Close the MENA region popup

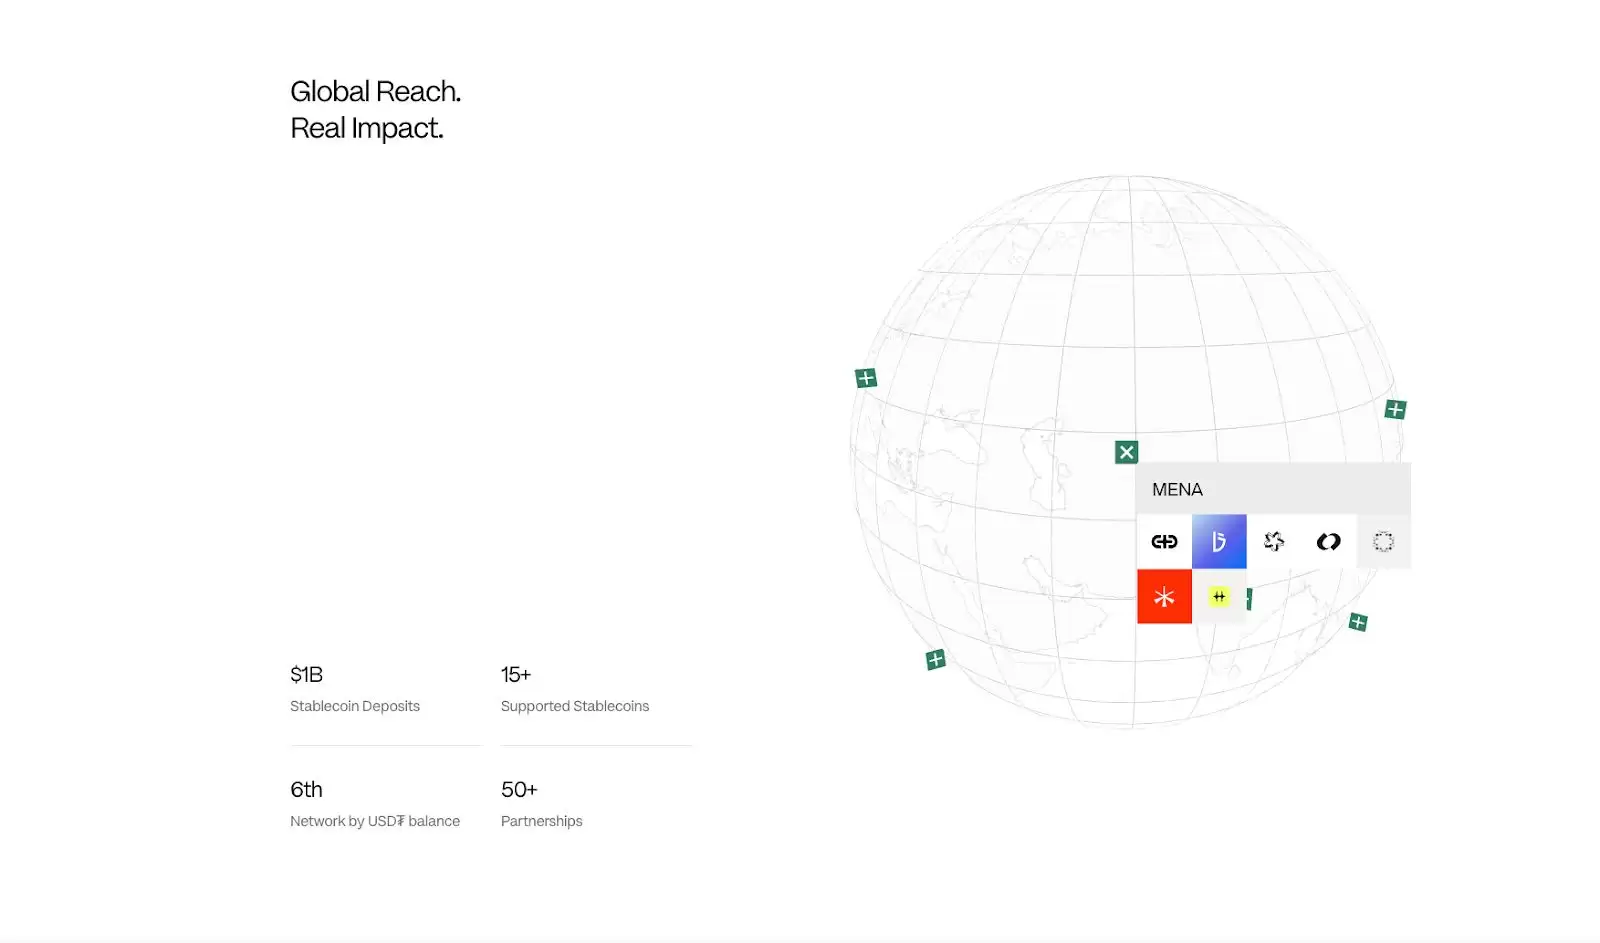(x=1126, y=452)
